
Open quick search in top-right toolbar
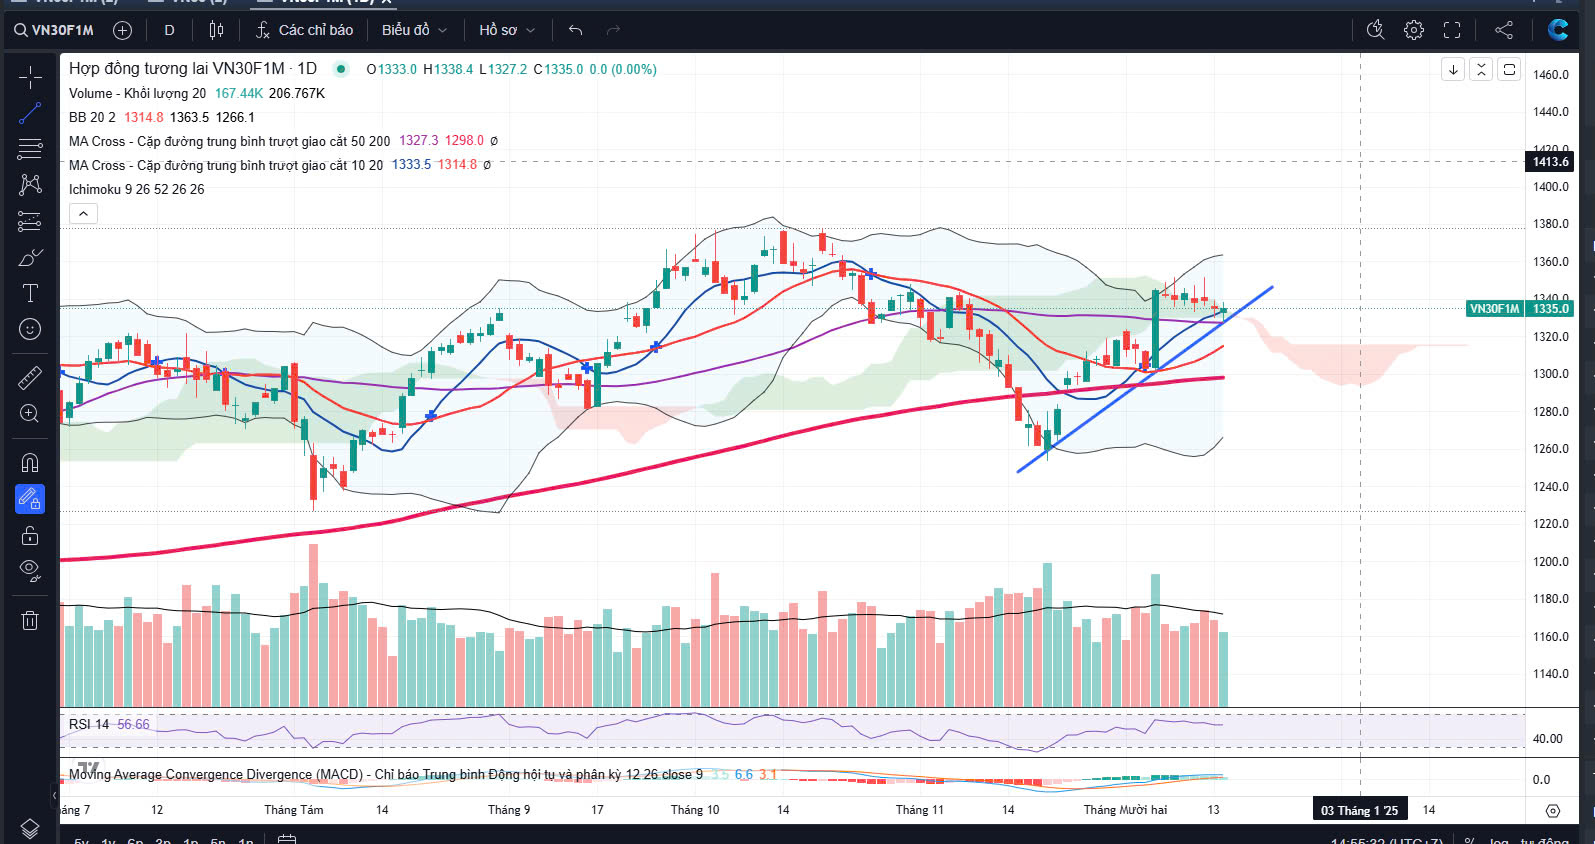click(x=1376, y=30)
